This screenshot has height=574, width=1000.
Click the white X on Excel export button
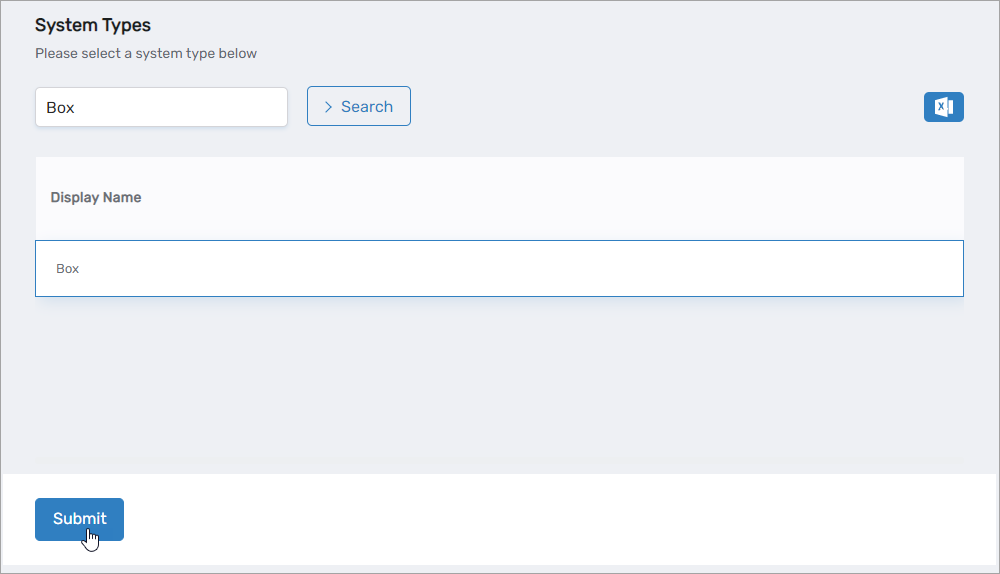tap(942, 107)
